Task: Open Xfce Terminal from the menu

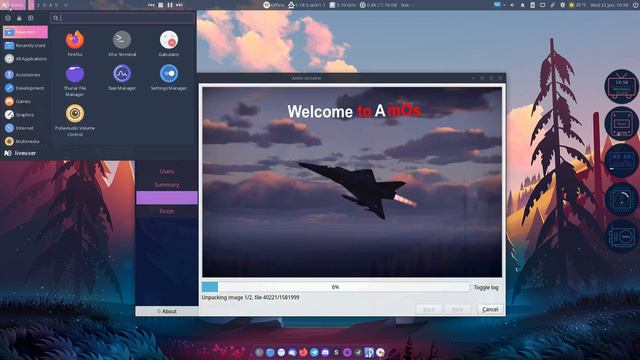Action: 122,43
